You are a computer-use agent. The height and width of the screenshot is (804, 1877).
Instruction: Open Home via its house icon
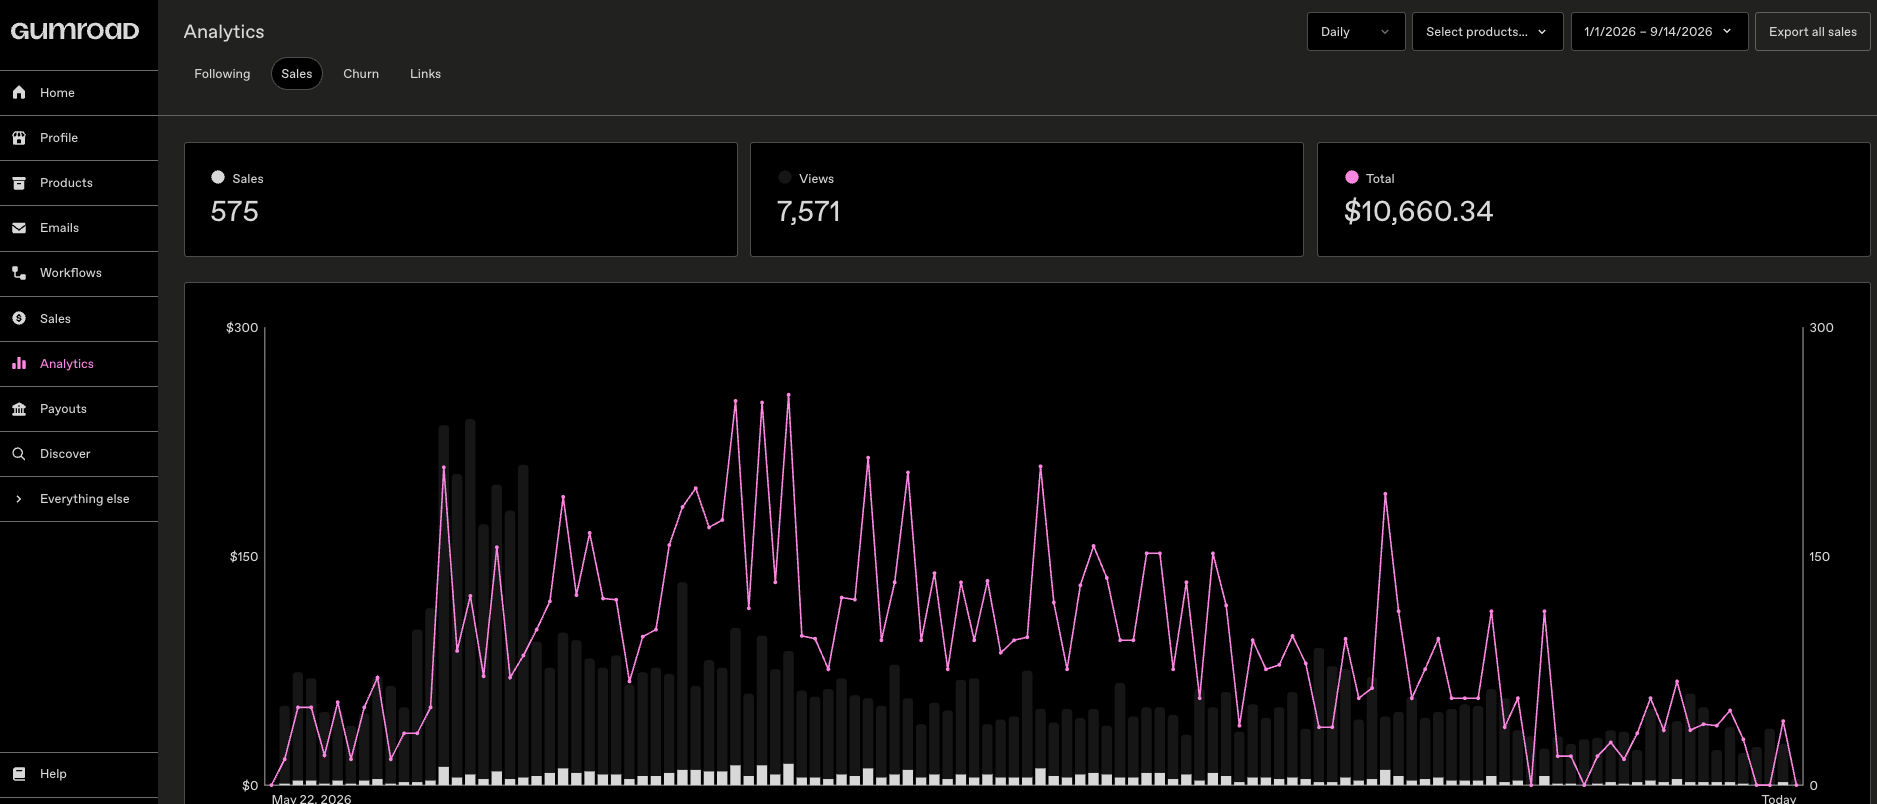[19, 92]
